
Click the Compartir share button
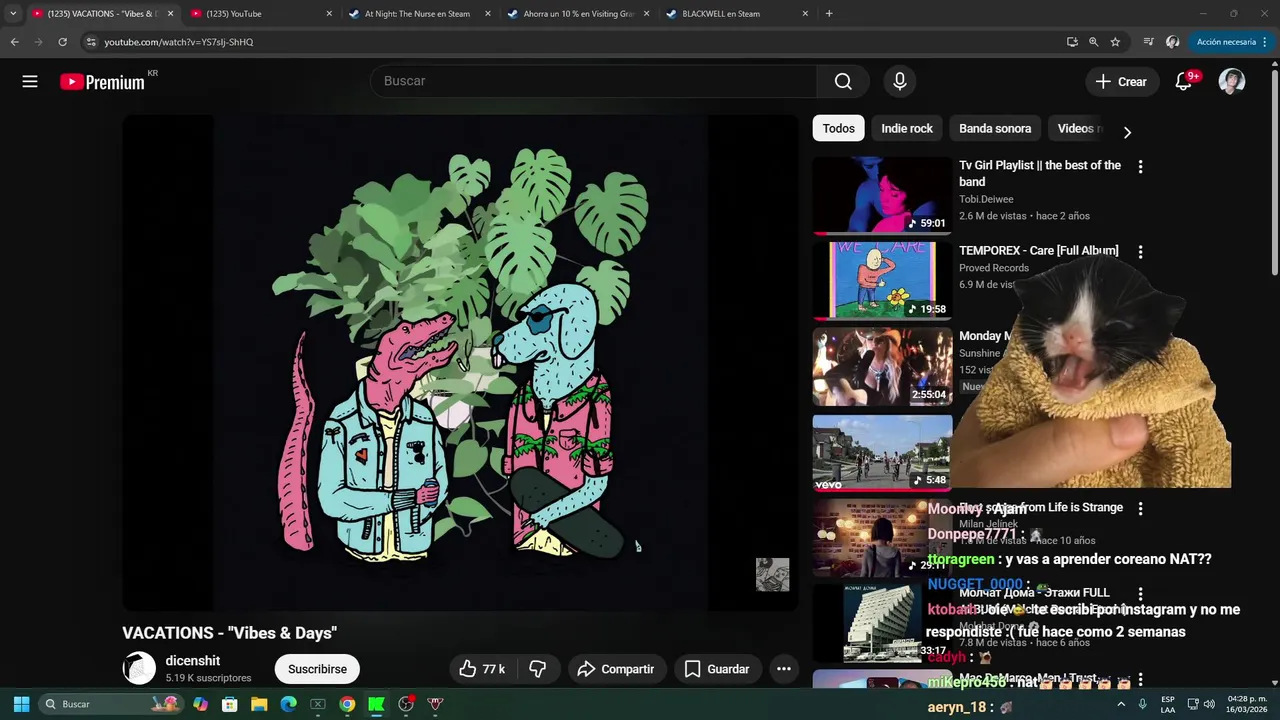615,669
